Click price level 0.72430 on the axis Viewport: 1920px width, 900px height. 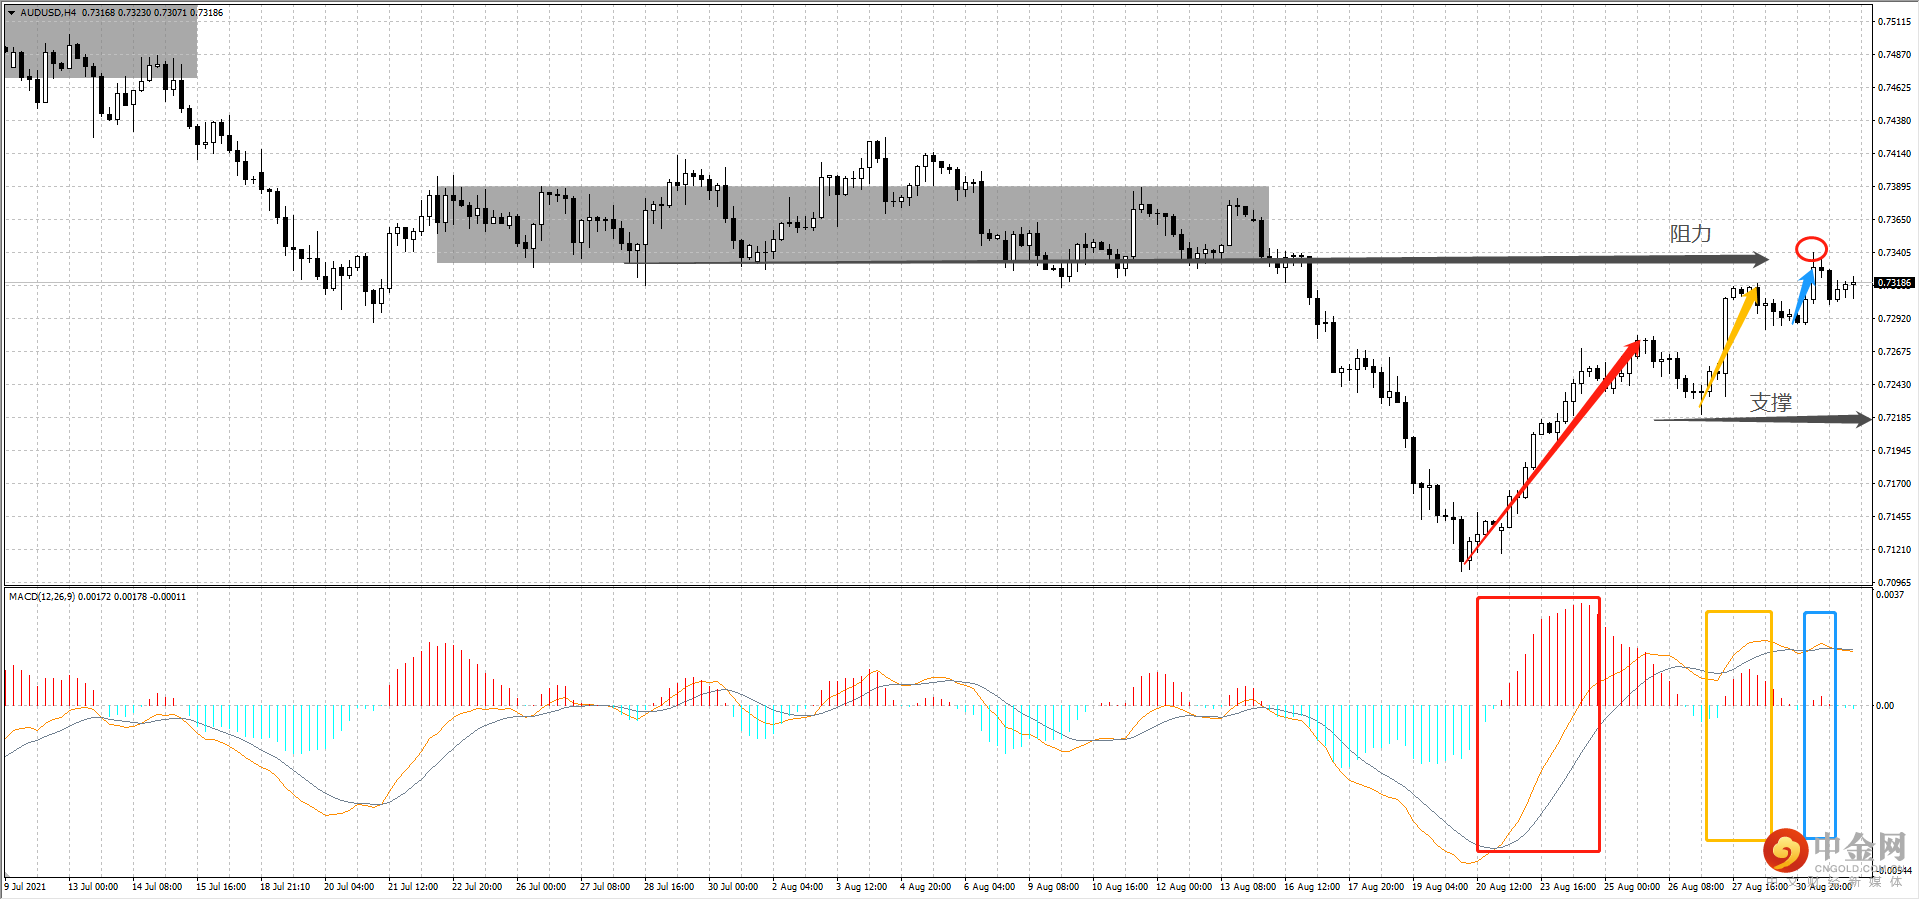click(x=1894, y=385)
